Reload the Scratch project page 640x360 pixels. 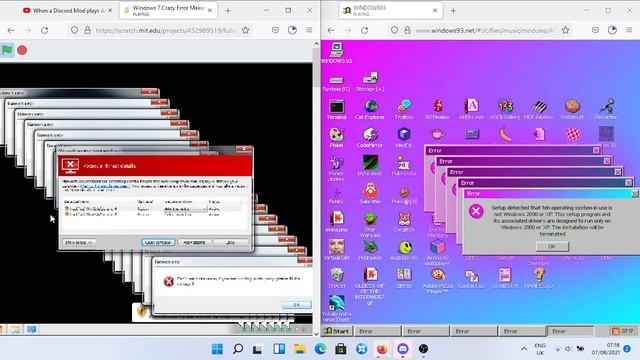(x=44, y=30)
